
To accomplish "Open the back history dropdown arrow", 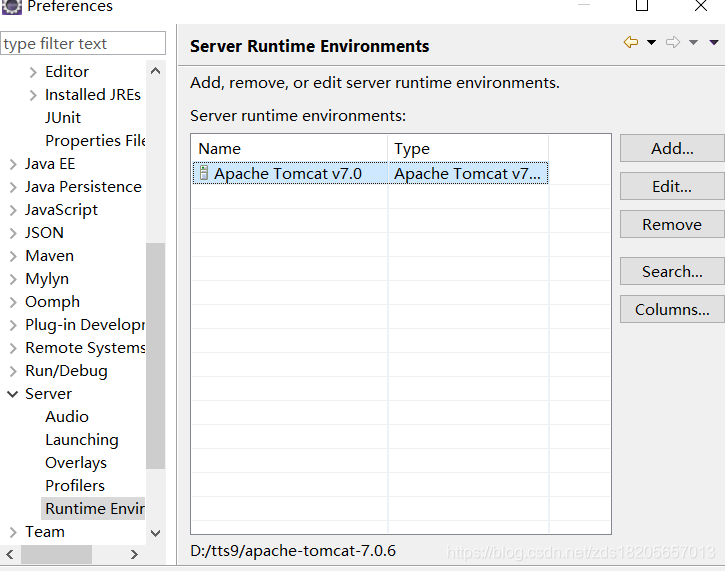I will (x=651, y=43).
